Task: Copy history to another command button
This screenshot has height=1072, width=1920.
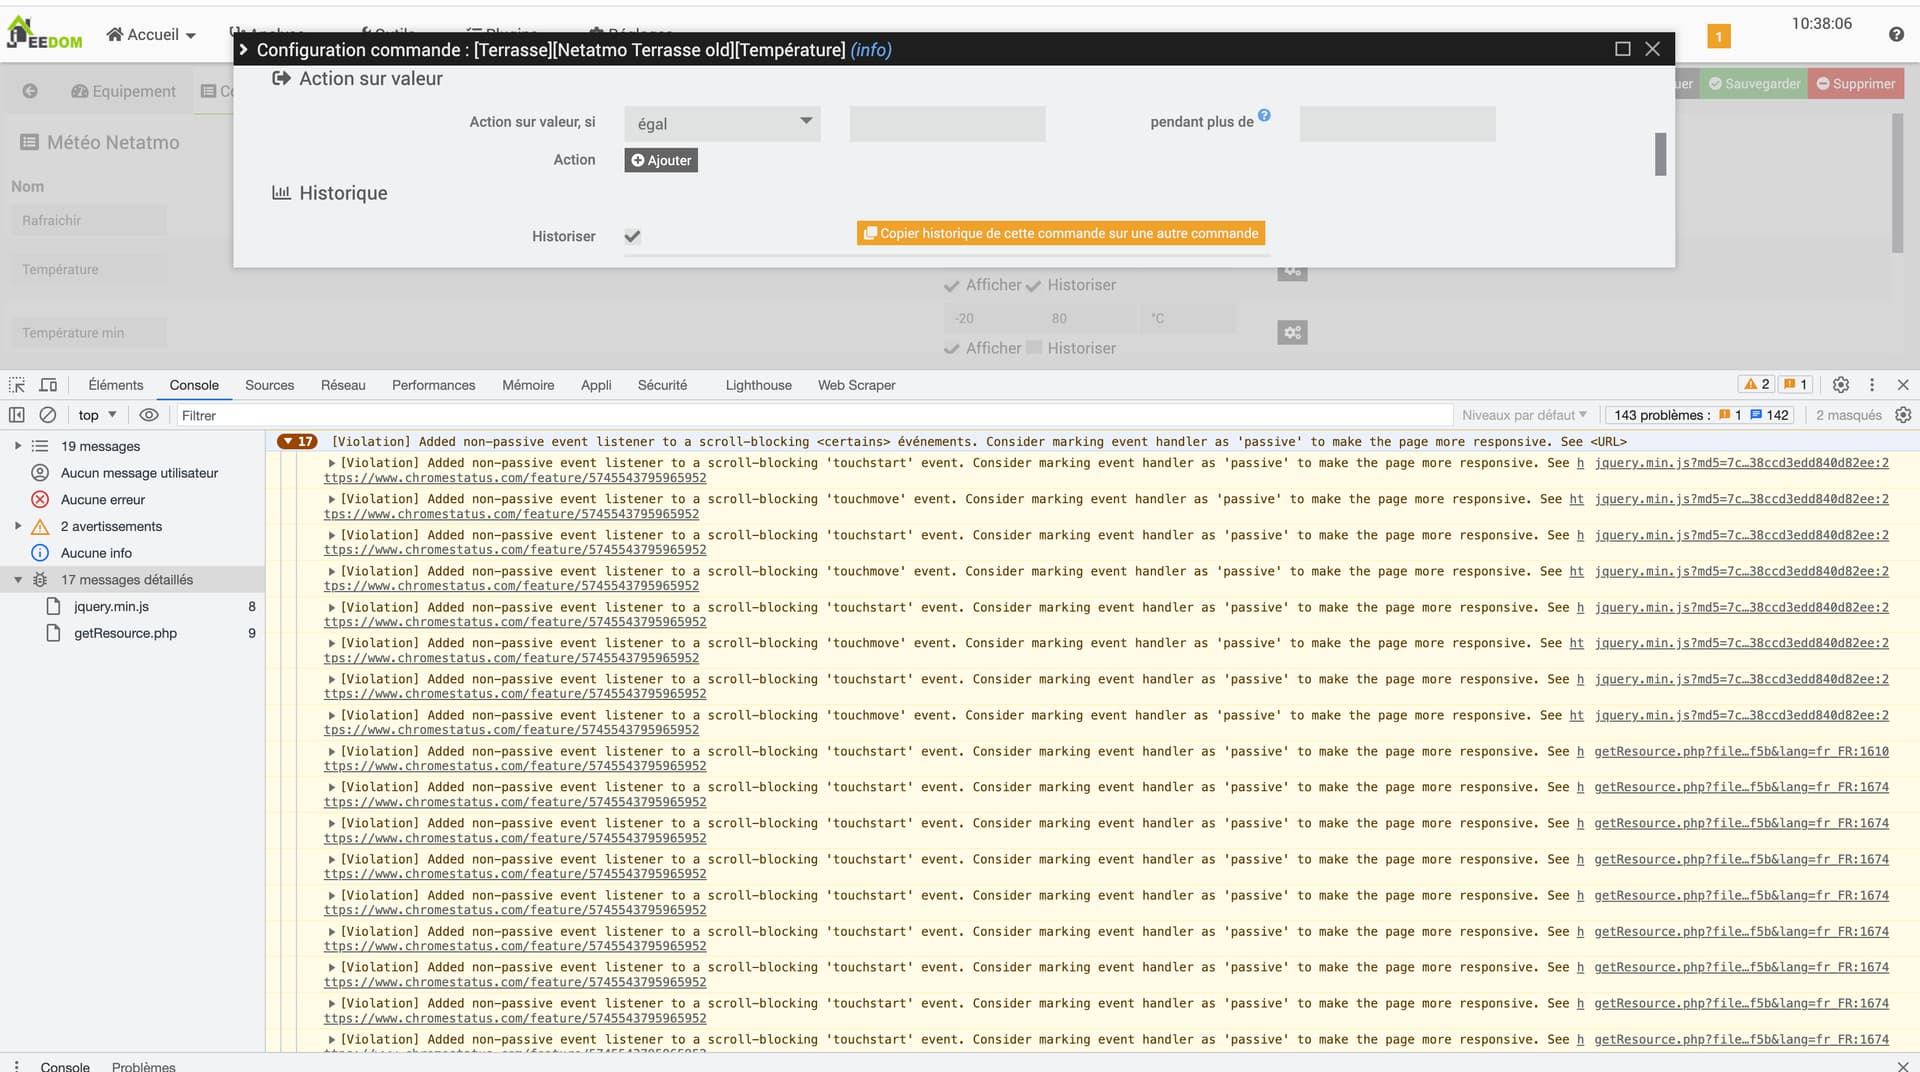Action: tap(1060, 233)
